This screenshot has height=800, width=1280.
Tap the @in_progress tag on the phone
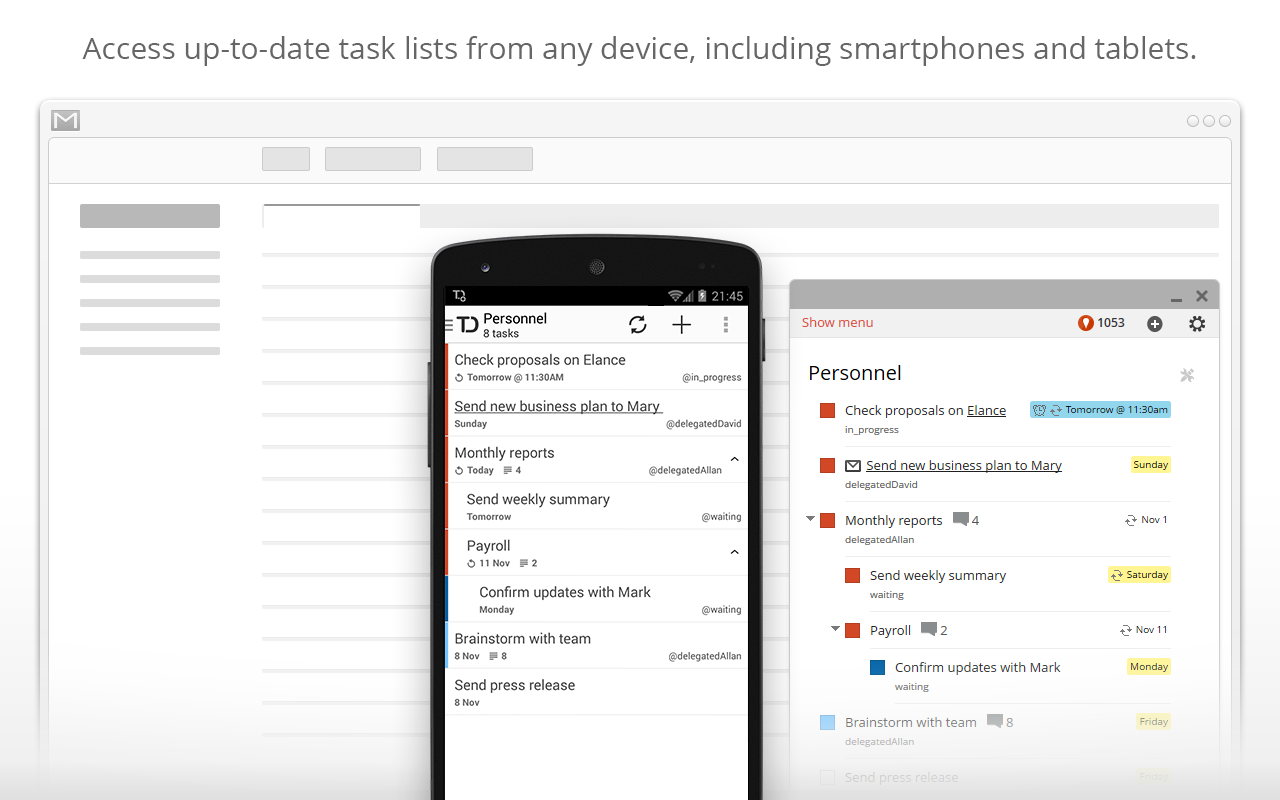pyautogui.click(x=712, y=378)
